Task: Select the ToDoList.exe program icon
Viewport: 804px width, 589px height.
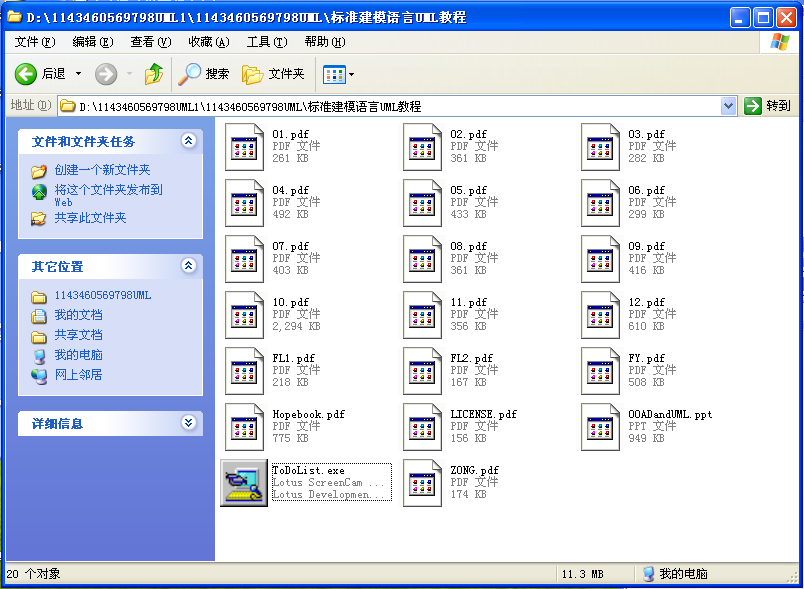Action: pyautogui.click(x=244, y=483)
